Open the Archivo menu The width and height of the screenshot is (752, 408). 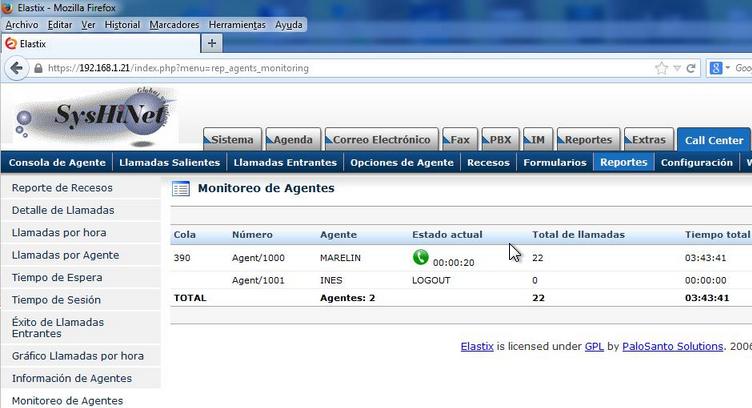click(22, 24)
